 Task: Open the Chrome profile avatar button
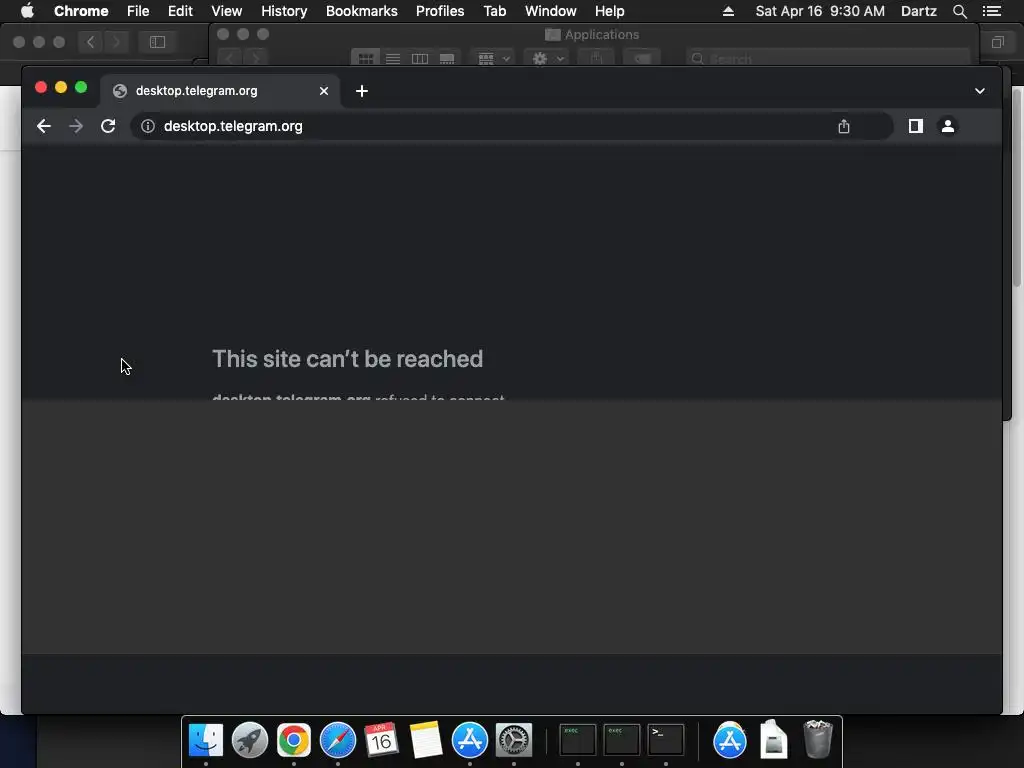948,126
